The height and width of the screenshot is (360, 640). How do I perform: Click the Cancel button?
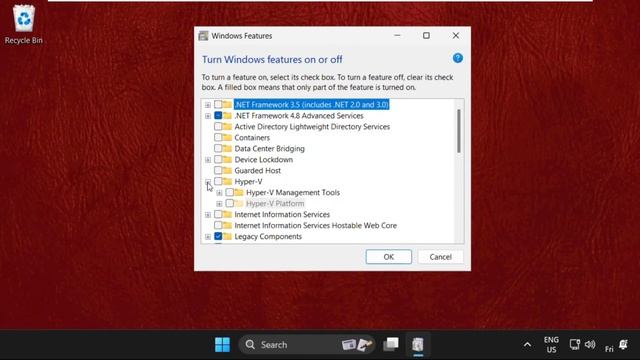pos(440,257)
